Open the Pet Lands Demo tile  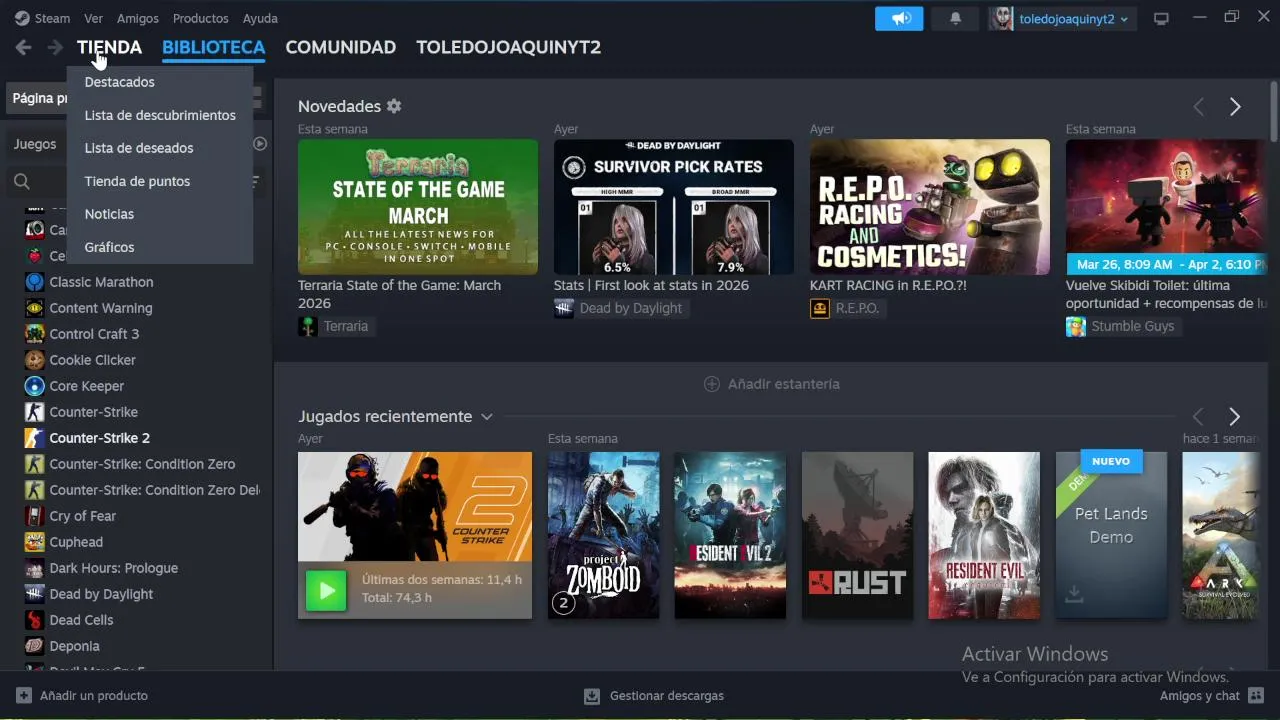1111,535
